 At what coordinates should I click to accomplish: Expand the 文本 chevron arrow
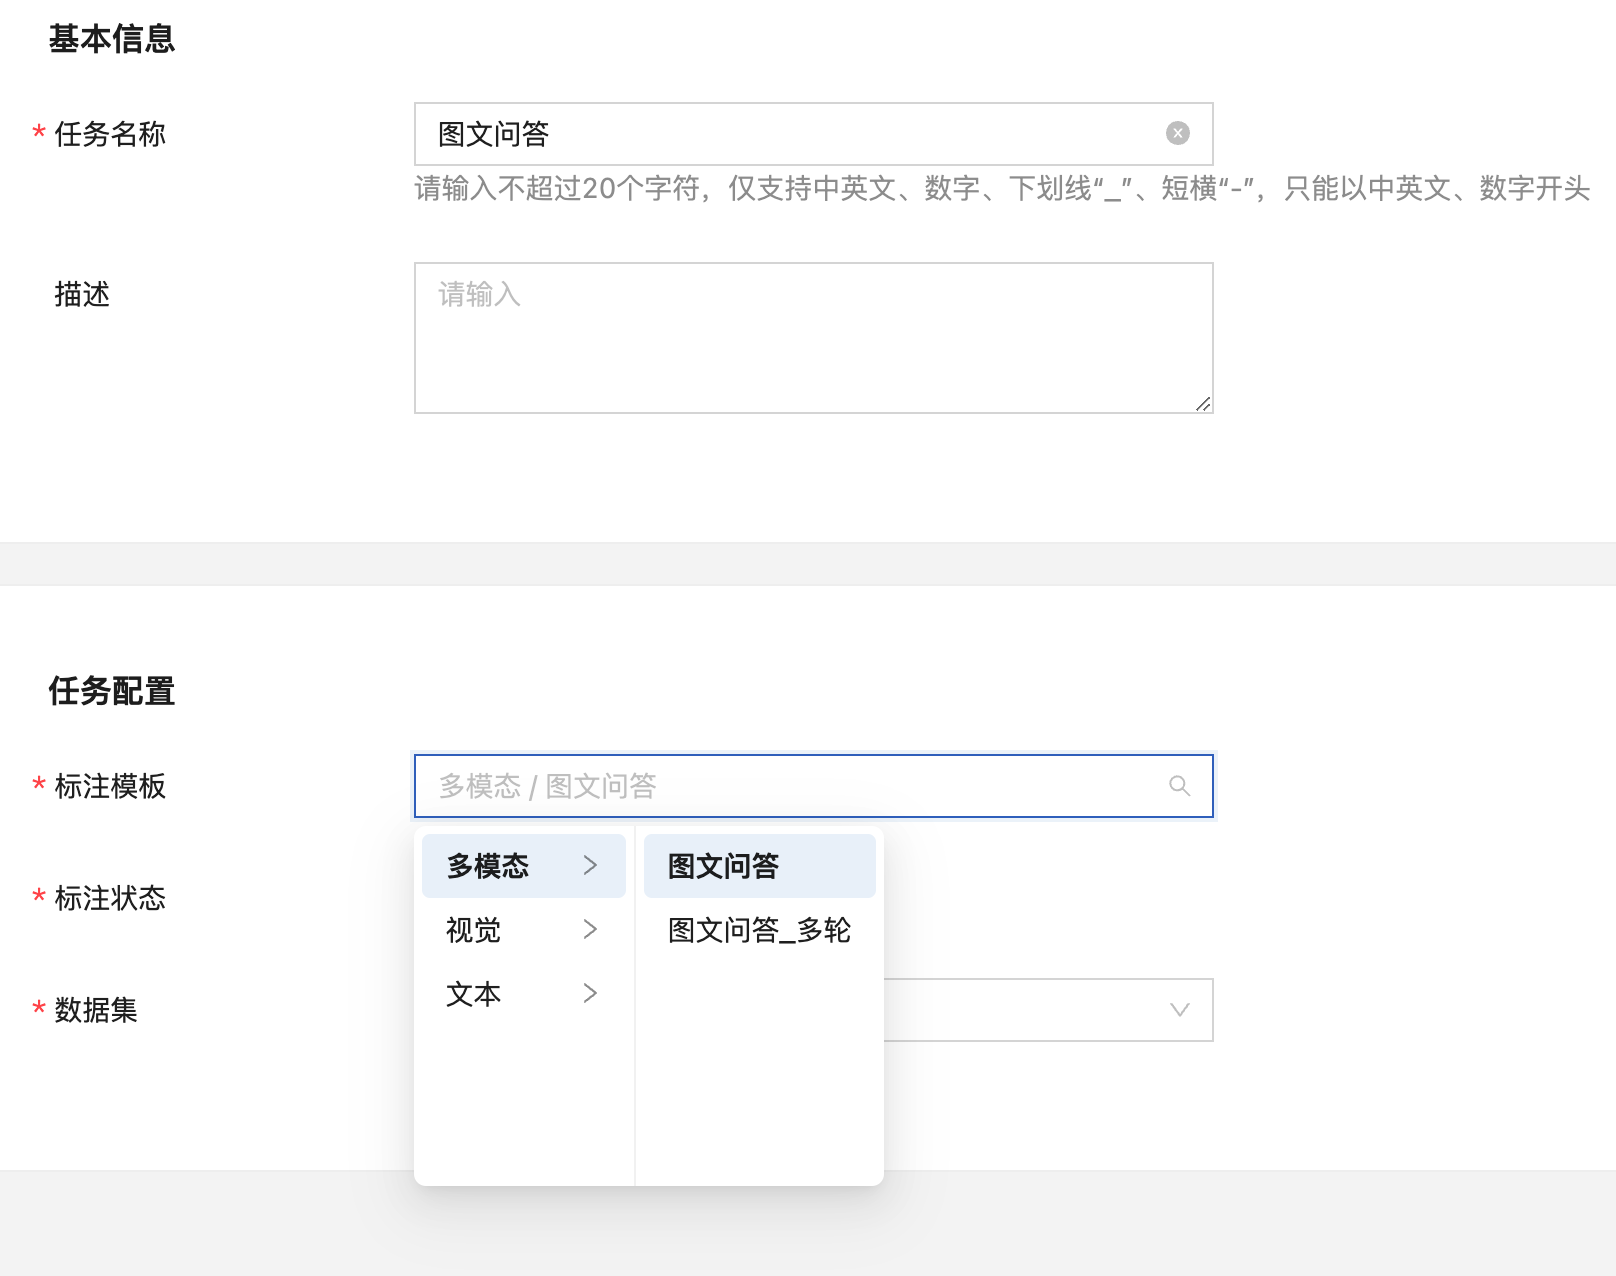tap(590, 994)
